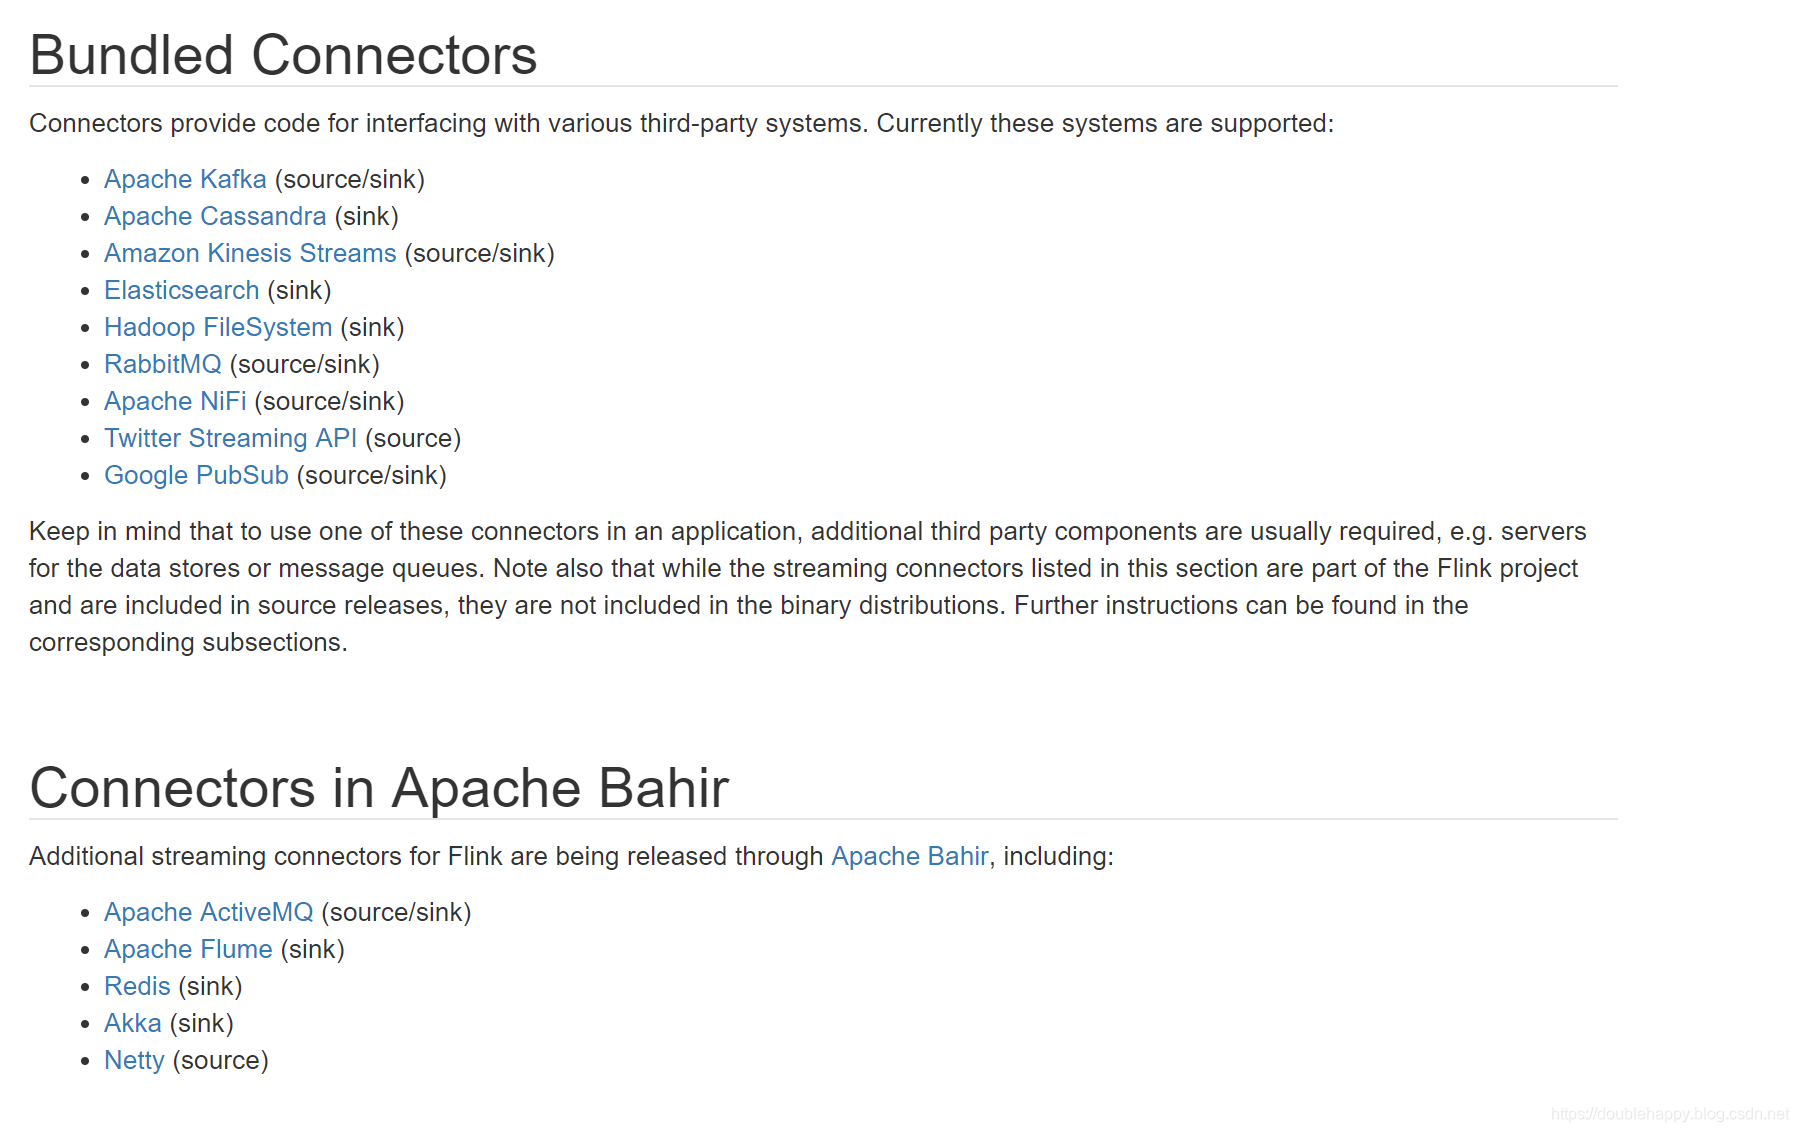Click the doublehappy.blog.csdn.net watermark text
1799x1132 pixels.
coord(1669,1114)
